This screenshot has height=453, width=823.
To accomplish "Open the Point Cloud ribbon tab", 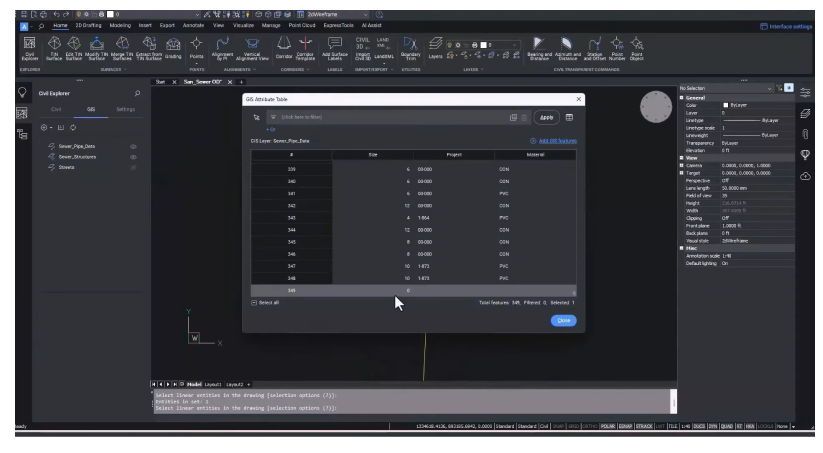I will point(302,25).
